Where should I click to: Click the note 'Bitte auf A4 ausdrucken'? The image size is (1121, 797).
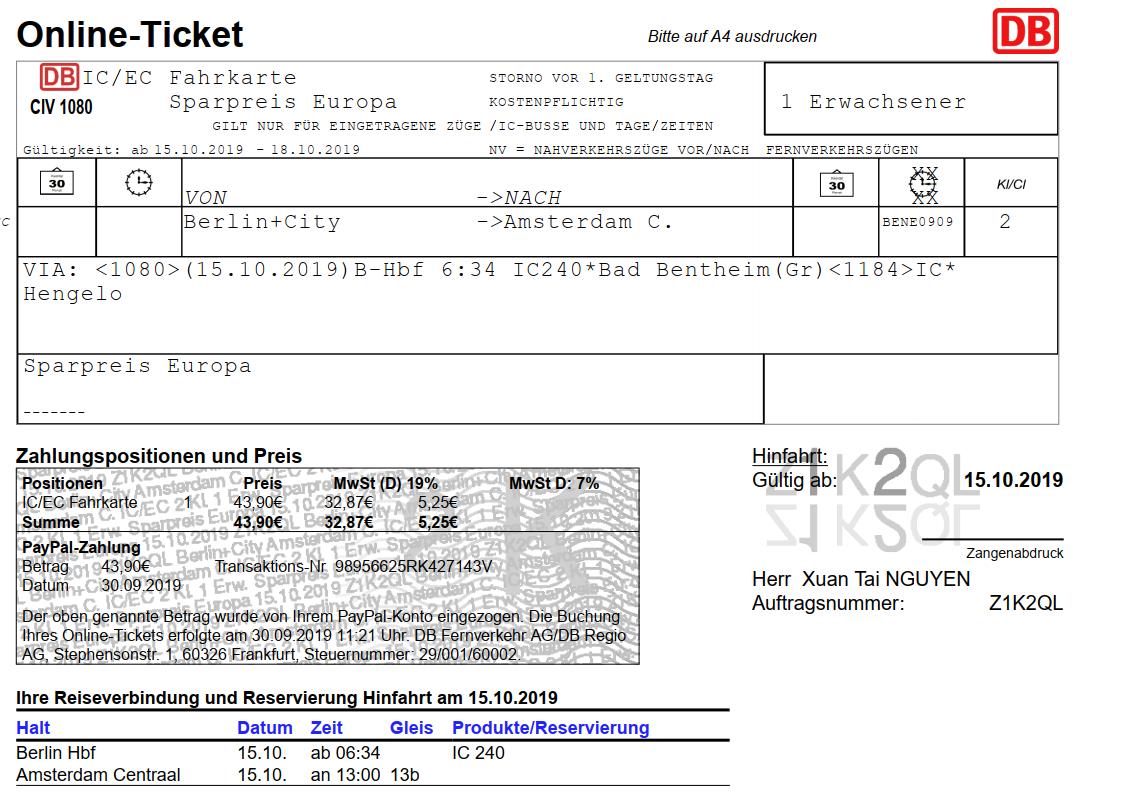732,36
